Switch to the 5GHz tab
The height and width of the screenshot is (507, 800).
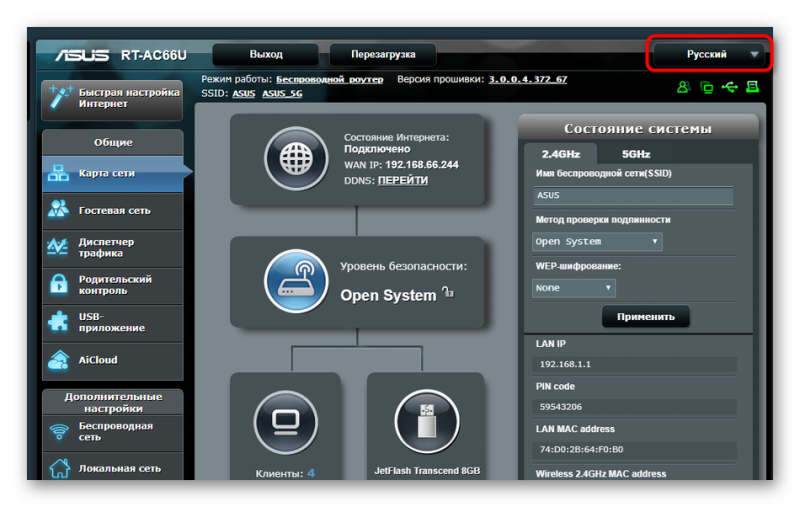(x=636, y=154)
